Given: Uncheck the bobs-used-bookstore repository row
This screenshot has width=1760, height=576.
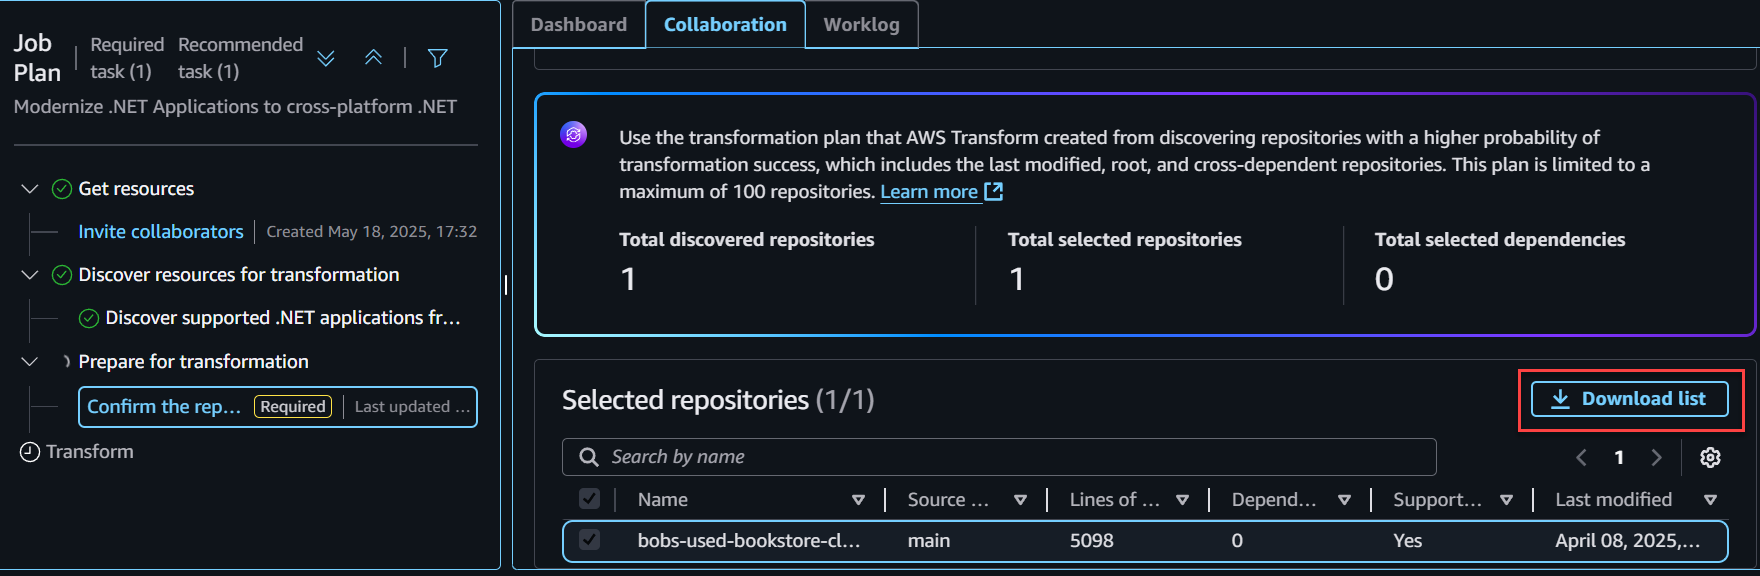Looking at the screenshot, I should coord(590,540).
